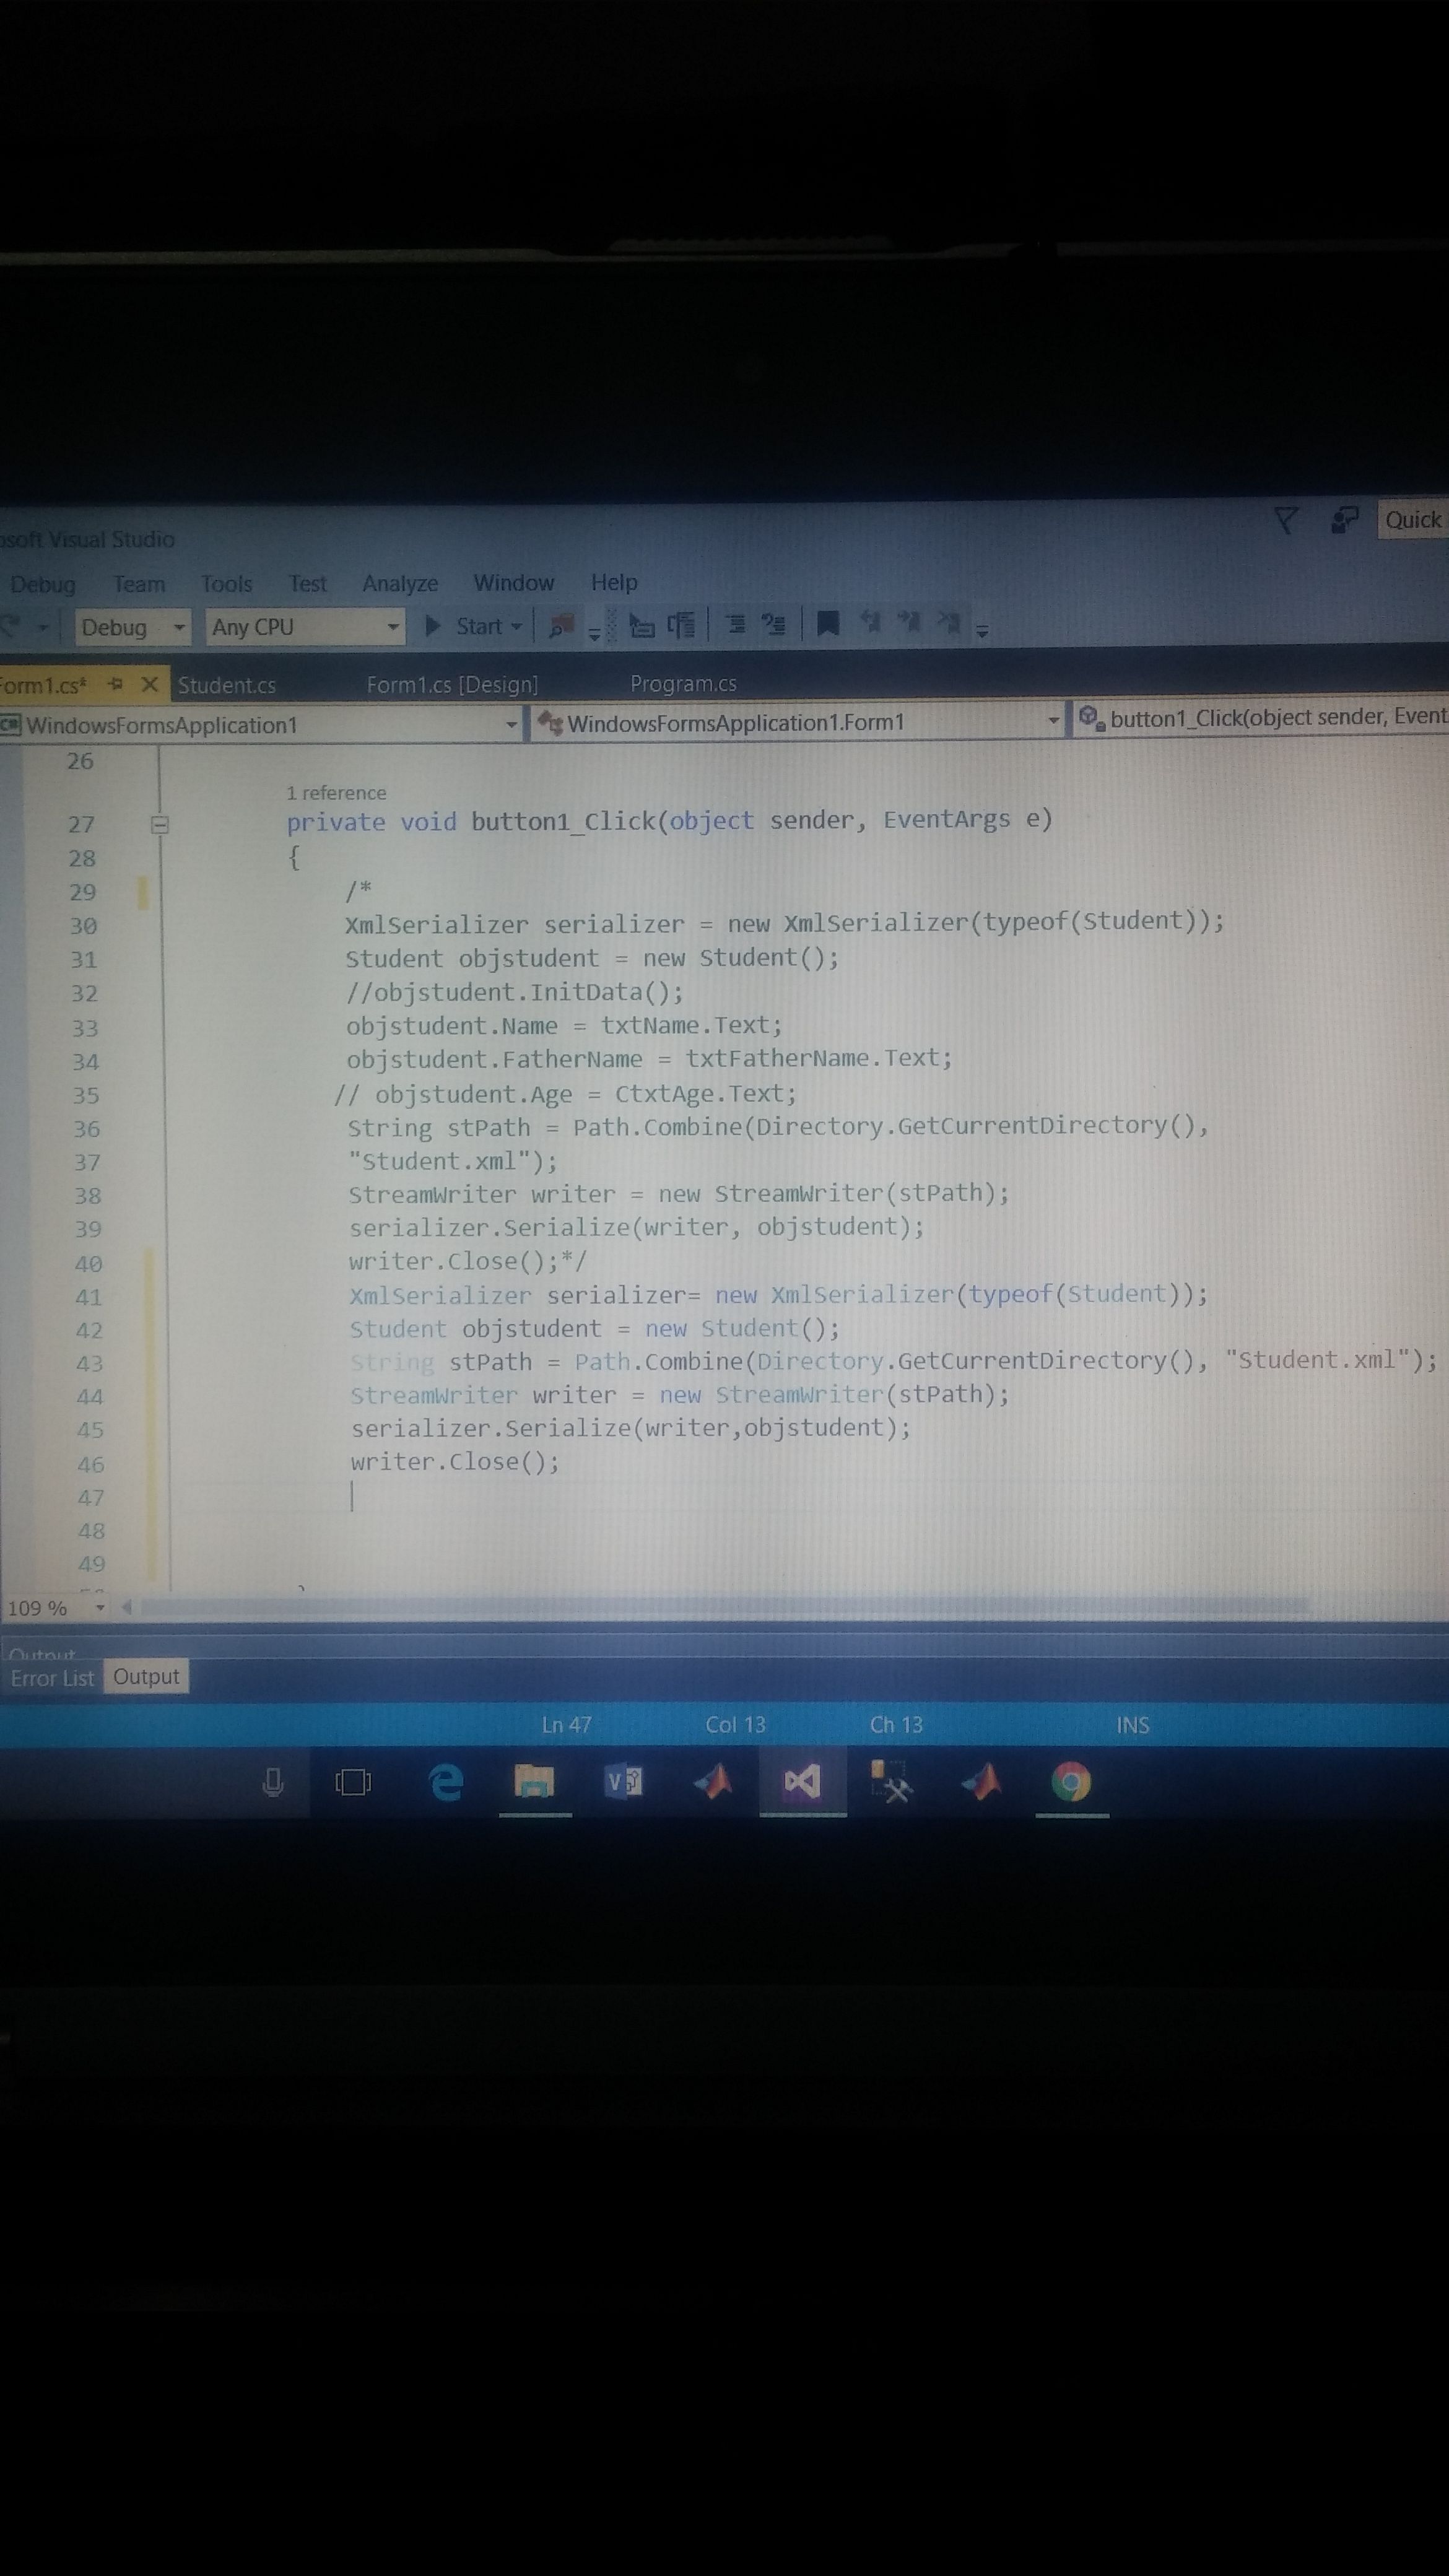
Task: Toggle the pin on the Form1.cs tab
Action: coord(116,684)
